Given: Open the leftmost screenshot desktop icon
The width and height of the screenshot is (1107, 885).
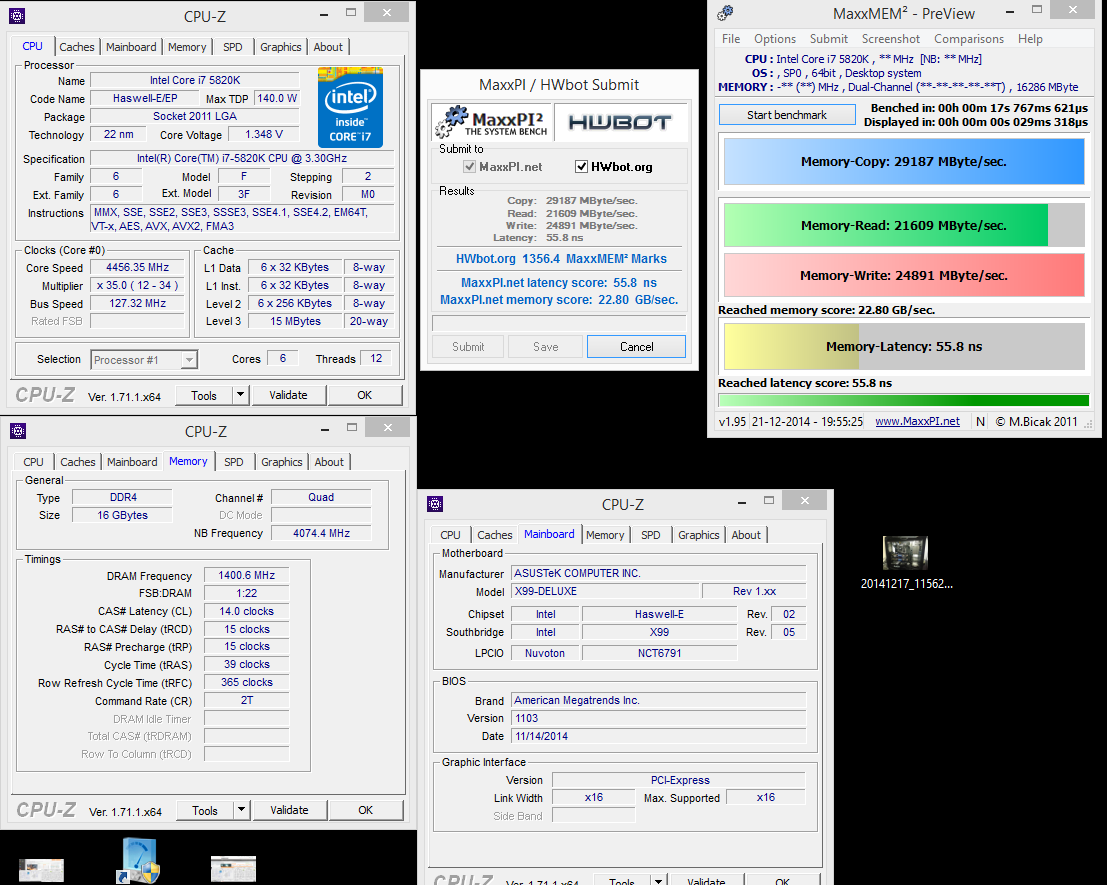Looking at the screenshot, I should pyautogui.click(x=42, y=869).
